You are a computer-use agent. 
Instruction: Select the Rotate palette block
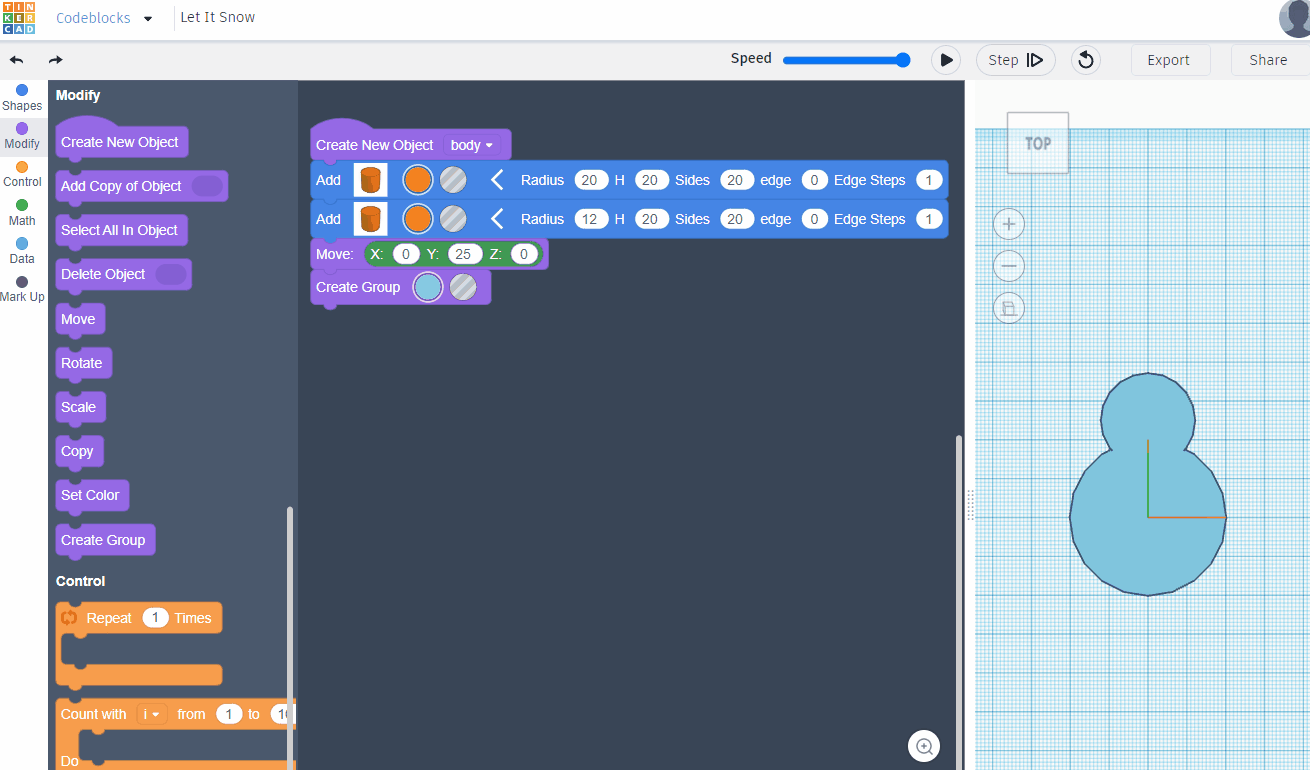tap(83, 363)
